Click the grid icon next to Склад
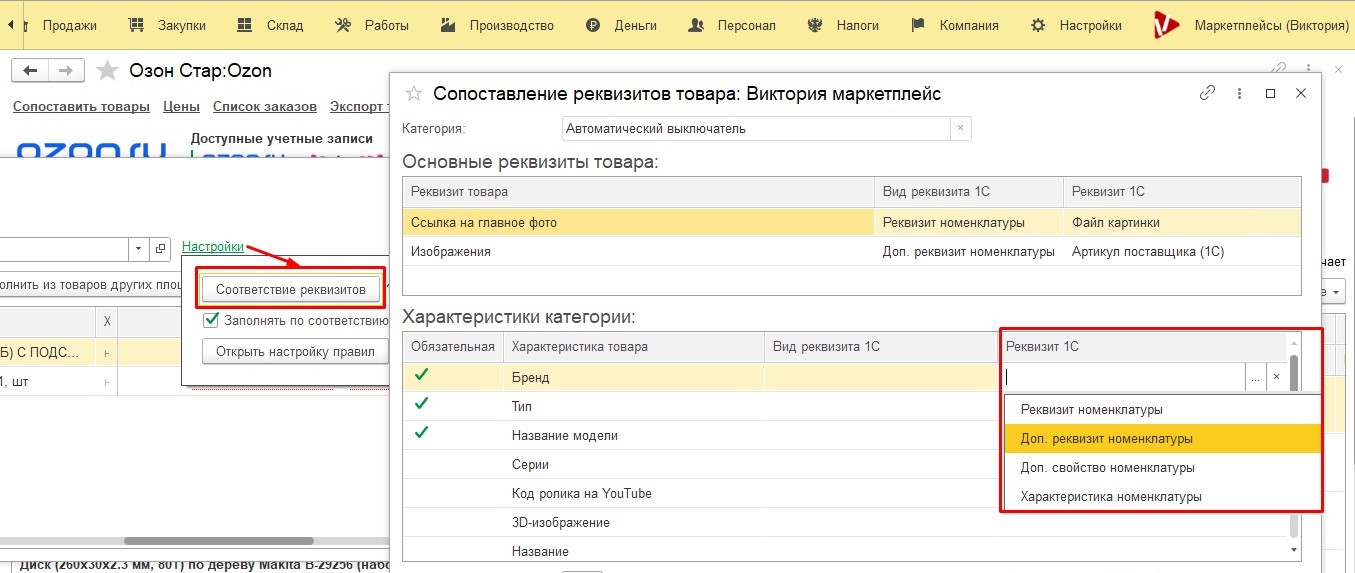Viewport: 1355px width, 573px height. [245, 25]
